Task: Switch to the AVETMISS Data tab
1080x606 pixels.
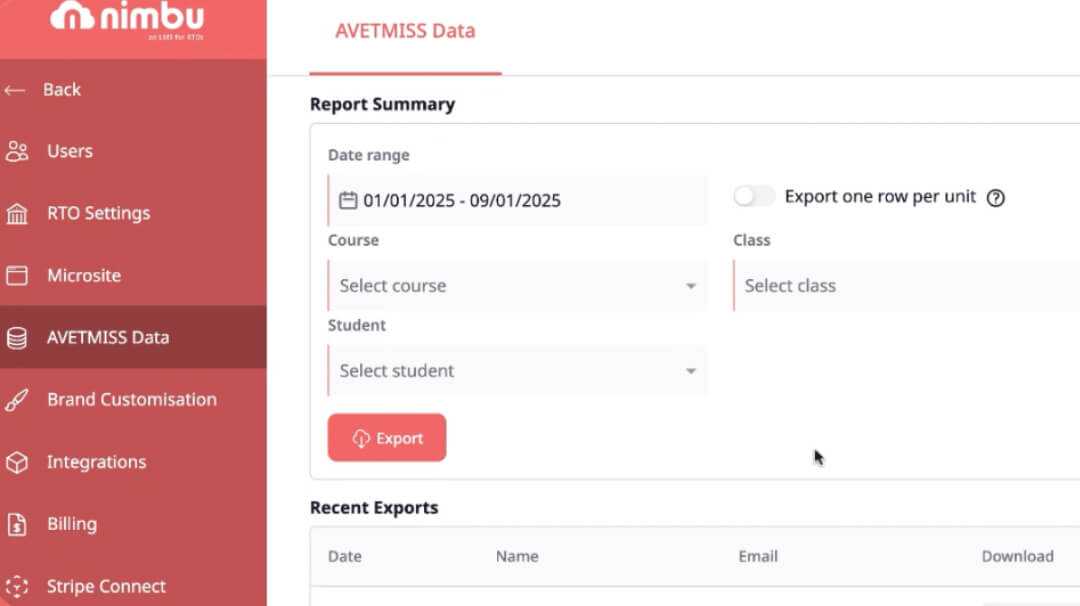Action: 405,31
